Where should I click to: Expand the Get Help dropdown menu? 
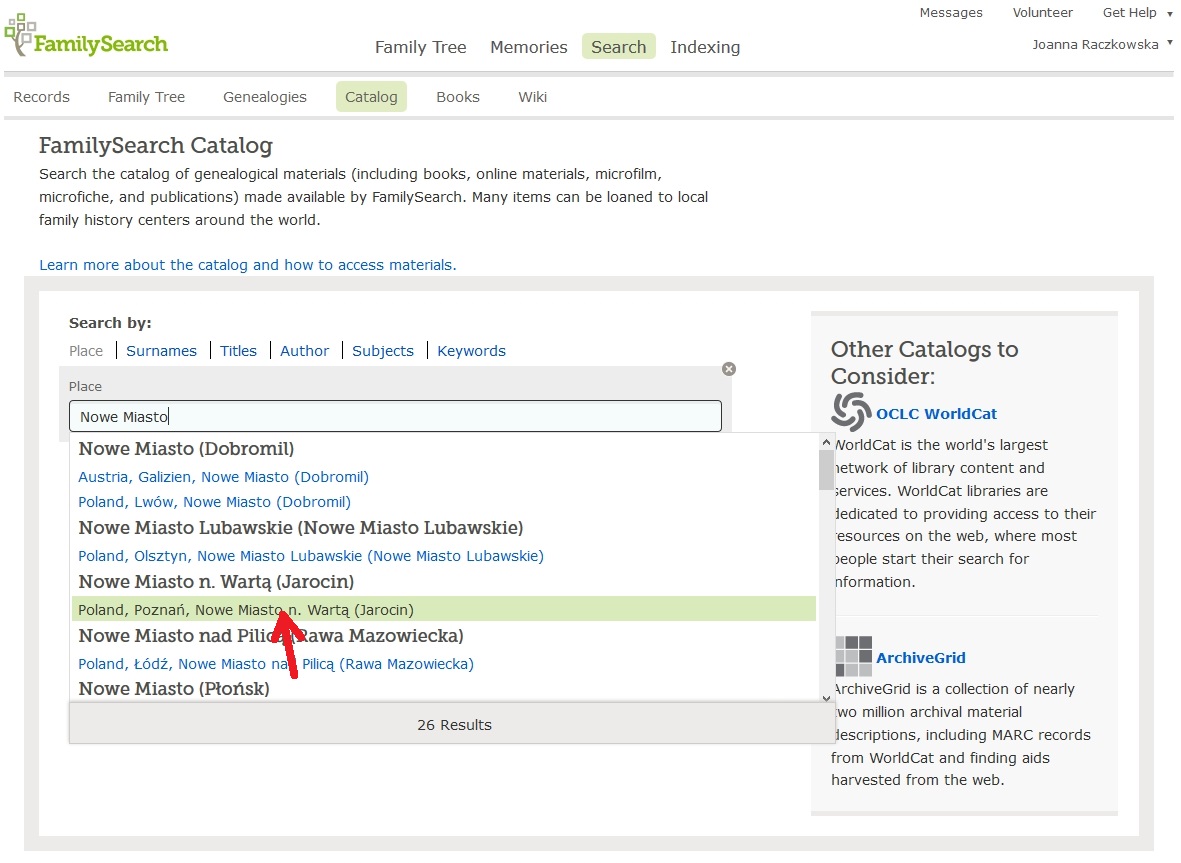1136,13
